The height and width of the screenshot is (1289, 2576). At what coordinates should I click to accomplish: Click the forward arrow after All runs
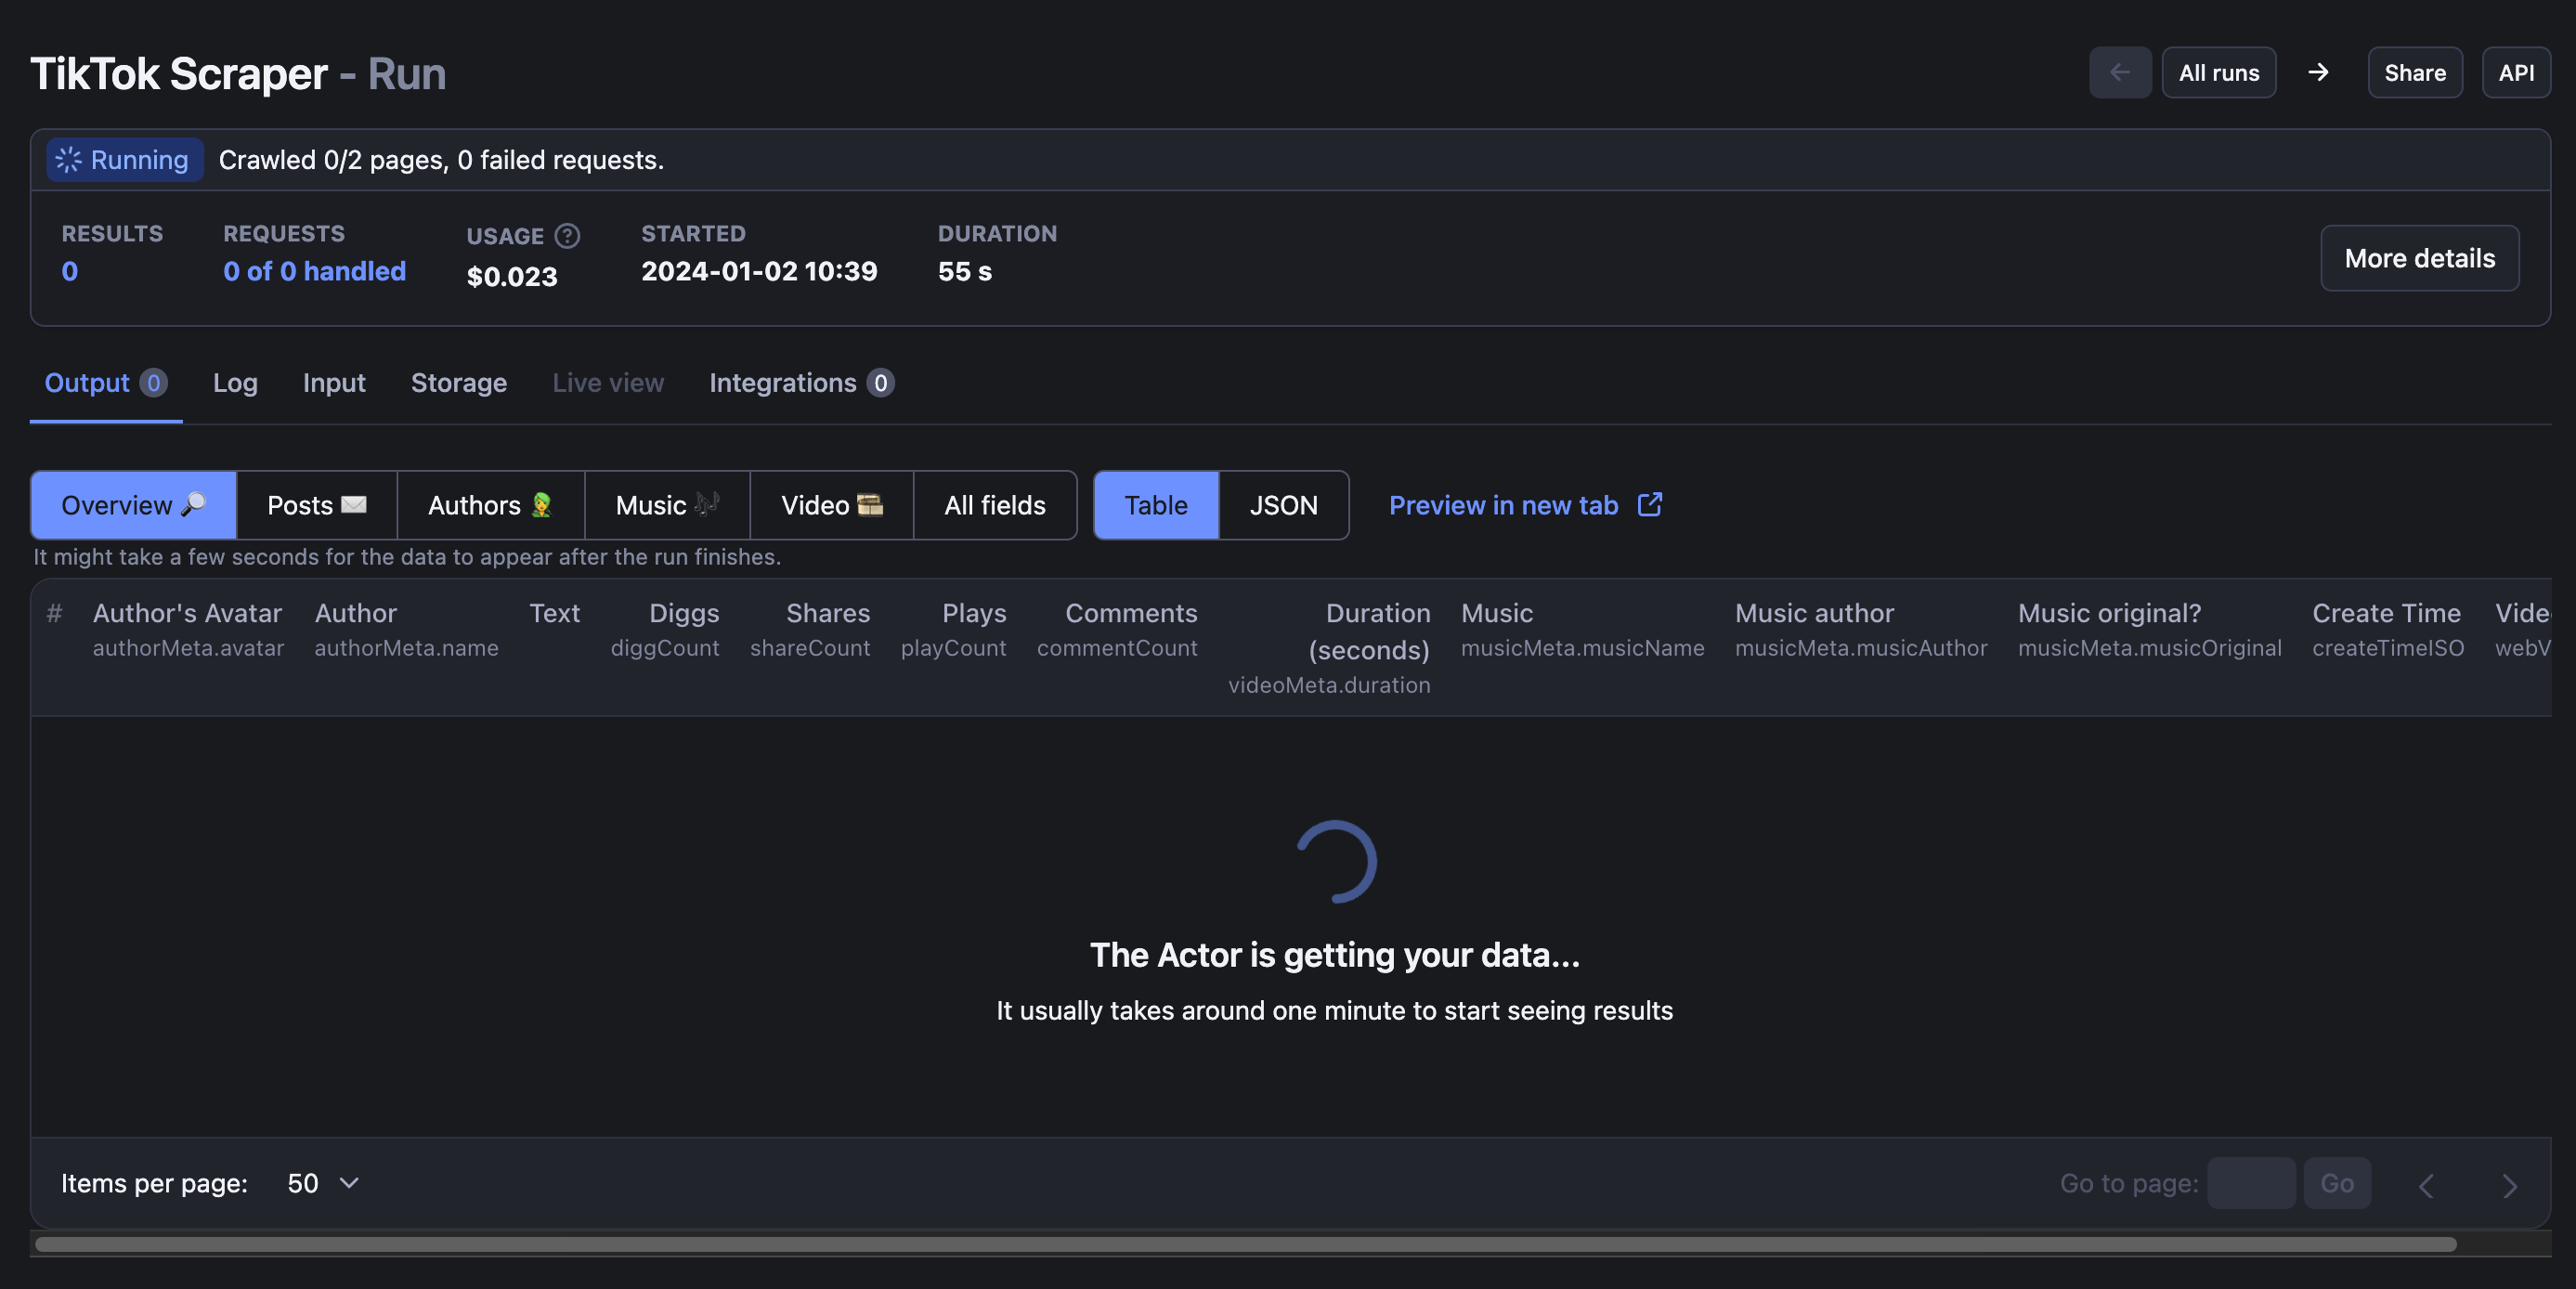[2318, 73]
